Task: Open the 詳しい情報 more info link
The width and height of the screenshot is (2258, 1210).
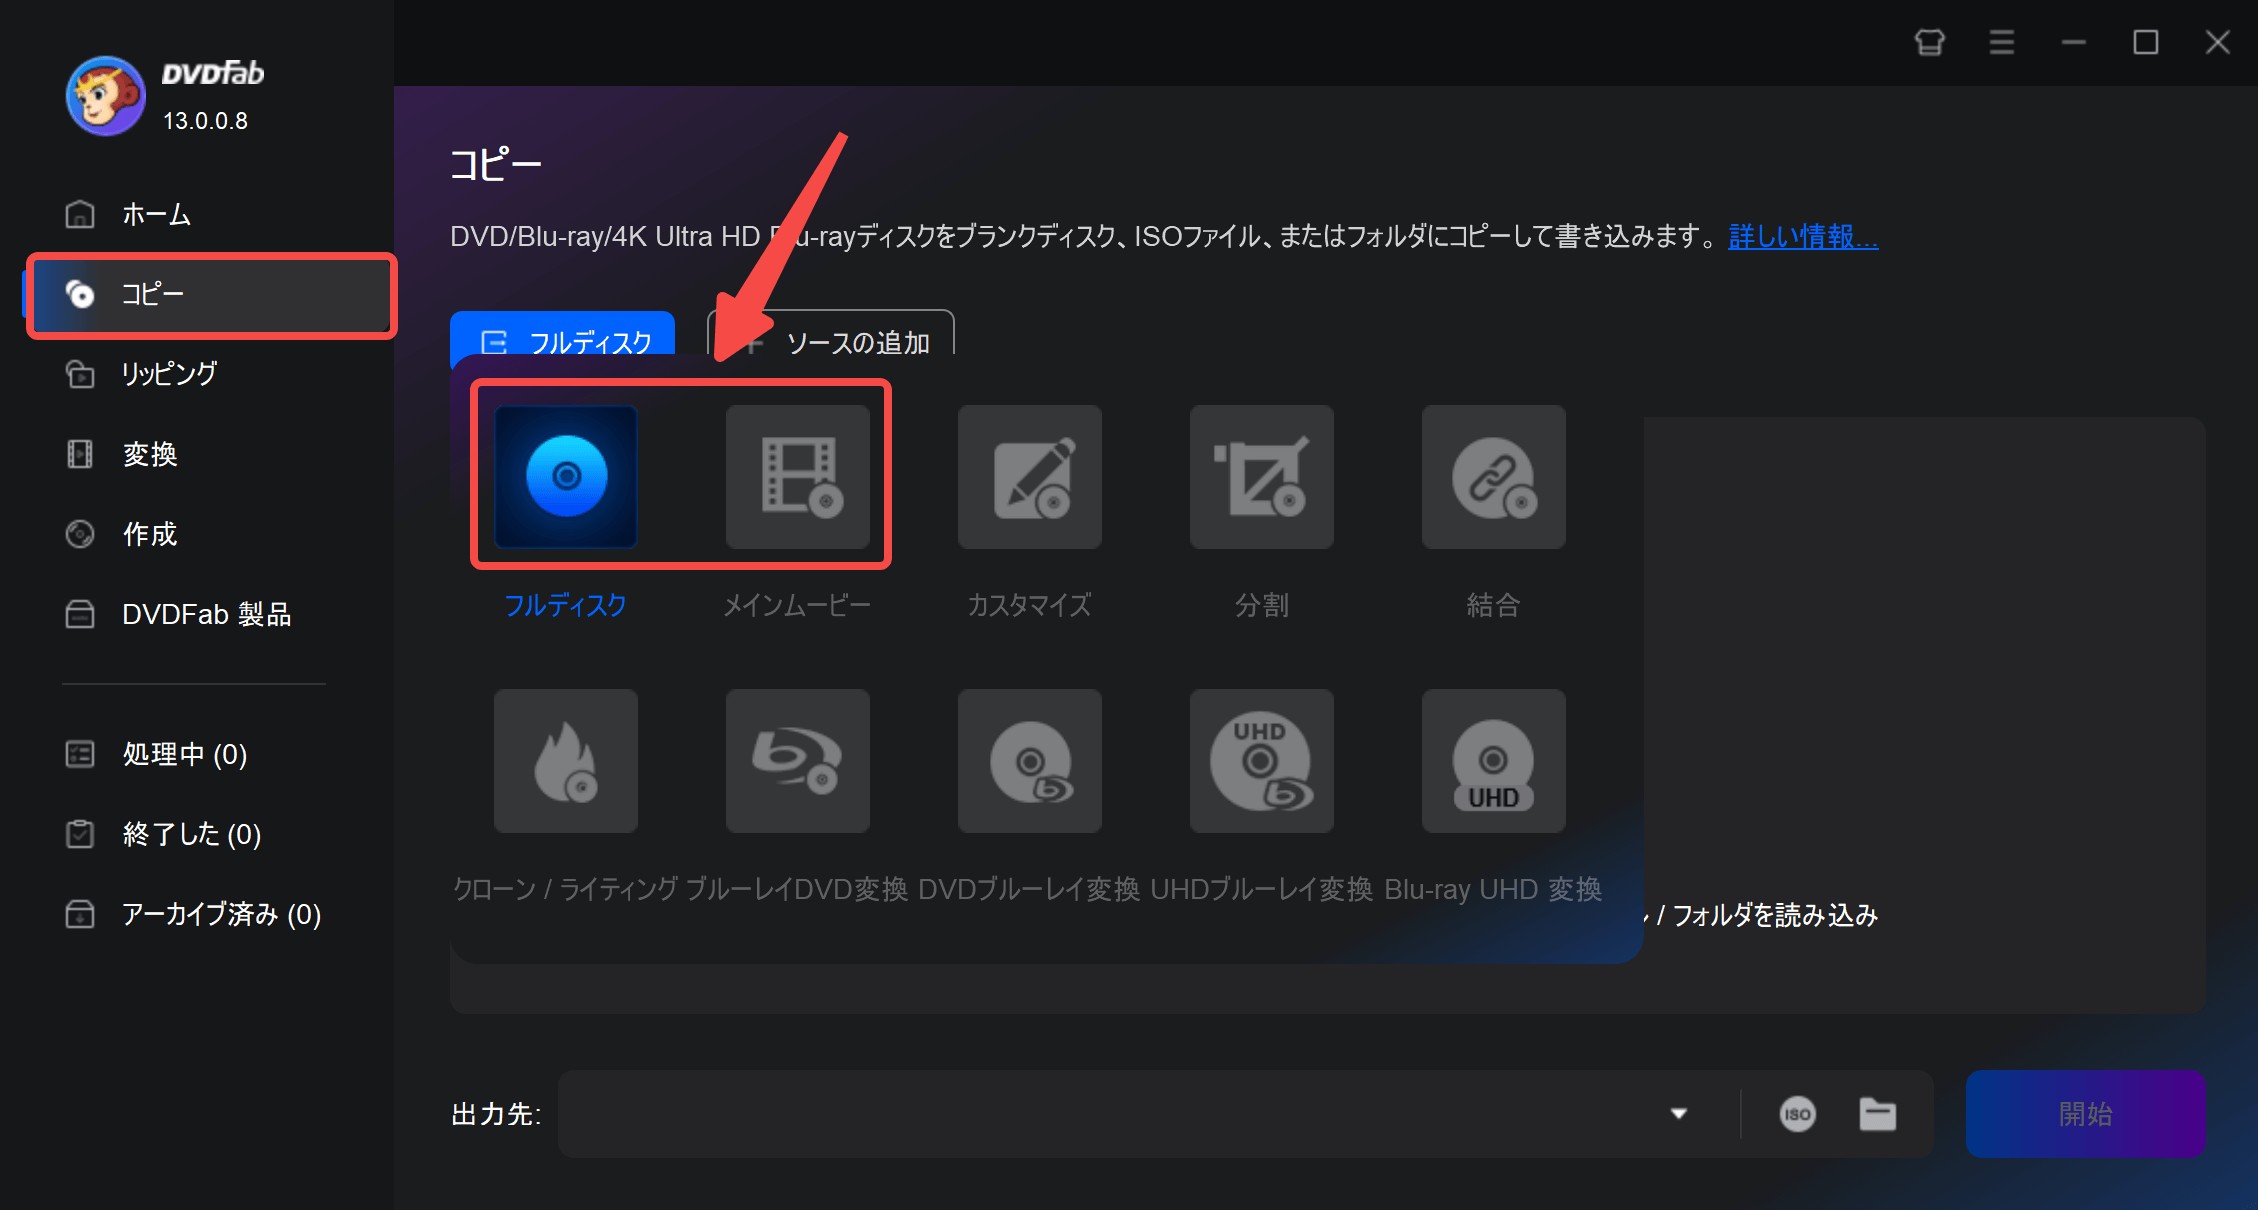Action: (1803, 236)
